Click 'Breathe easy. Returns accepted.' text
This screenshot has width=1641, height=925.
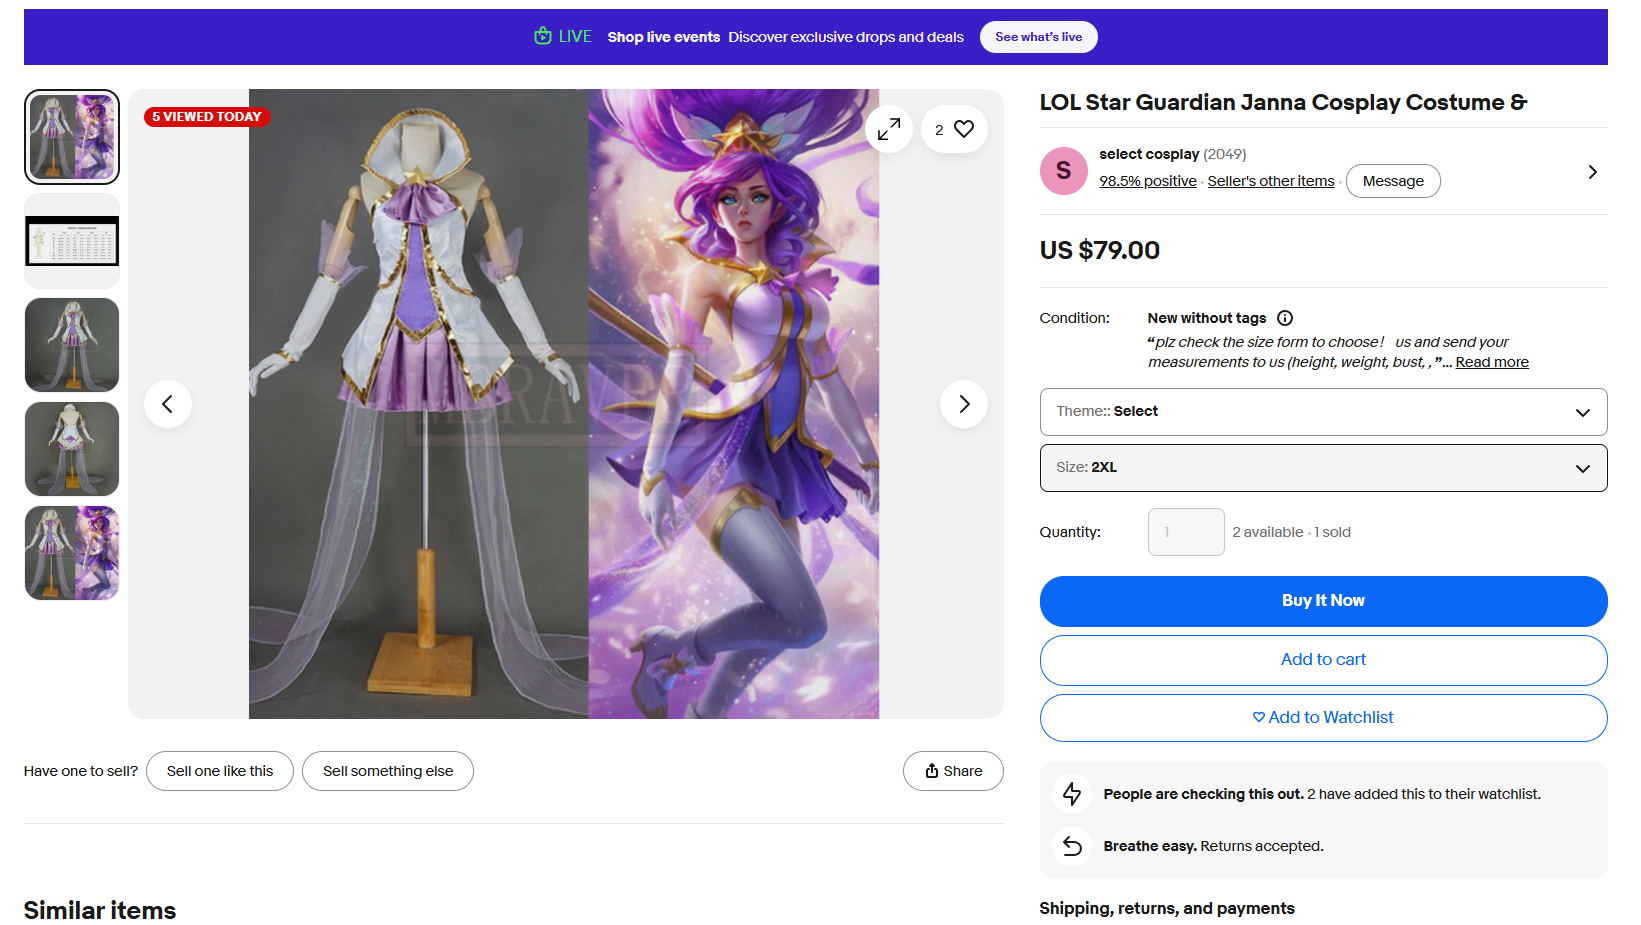[1214, 846]
